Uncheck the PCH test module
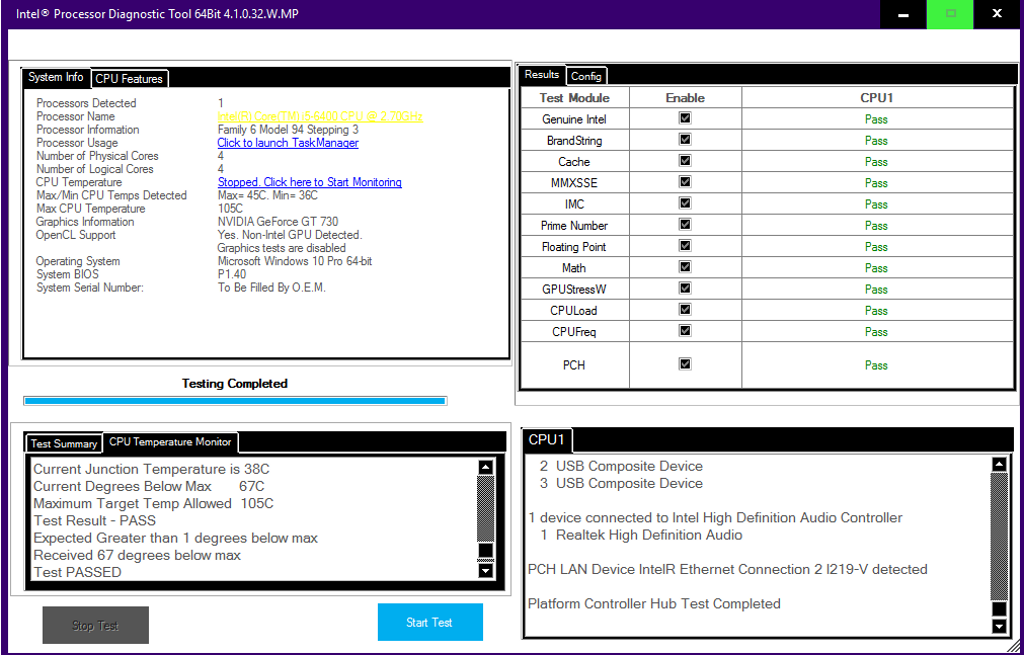 pyautogui.click(x=685, y=364)
